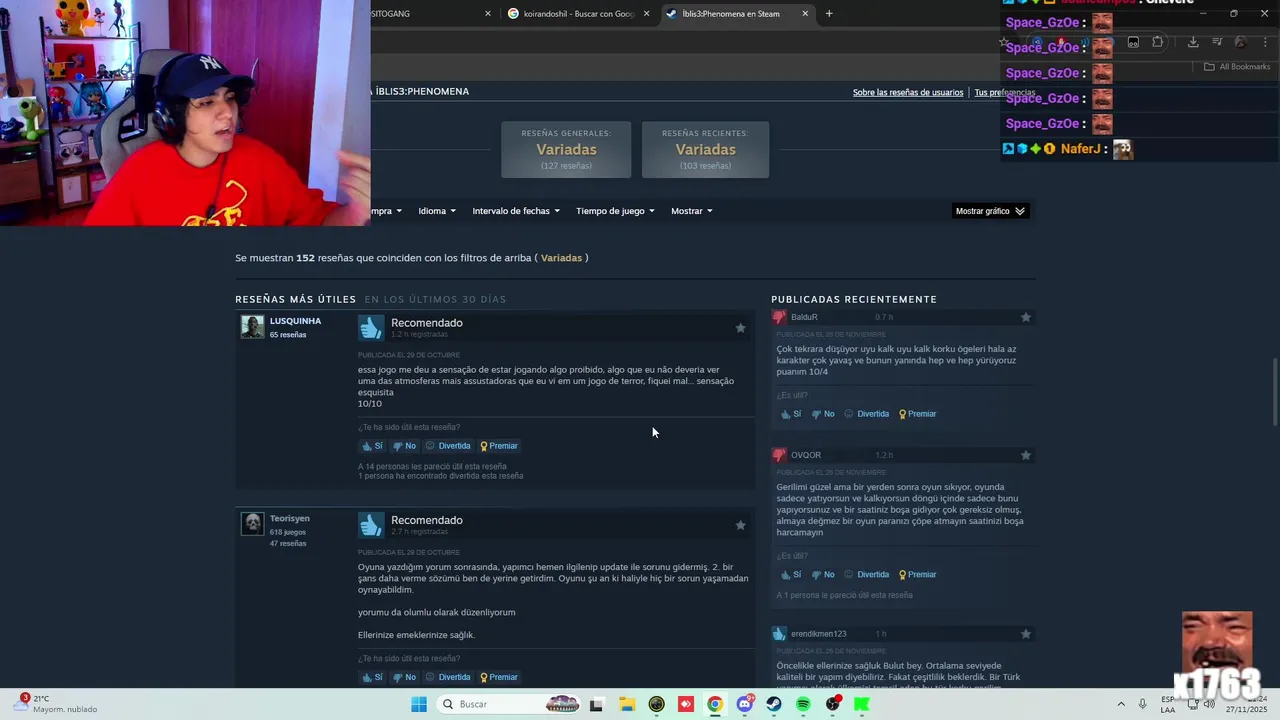Open LUSQUINHA's avatar profile picture
1280x720 pixels.
tap(252, 327)
